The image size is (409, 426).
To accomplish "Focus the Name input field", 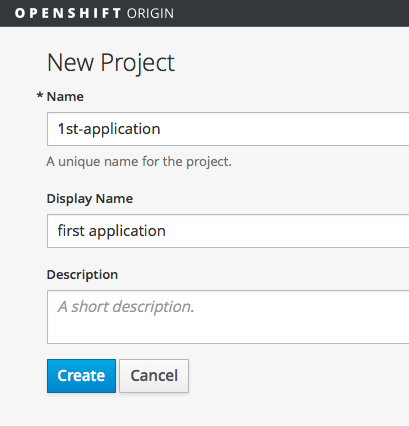I will click(228, 129).
